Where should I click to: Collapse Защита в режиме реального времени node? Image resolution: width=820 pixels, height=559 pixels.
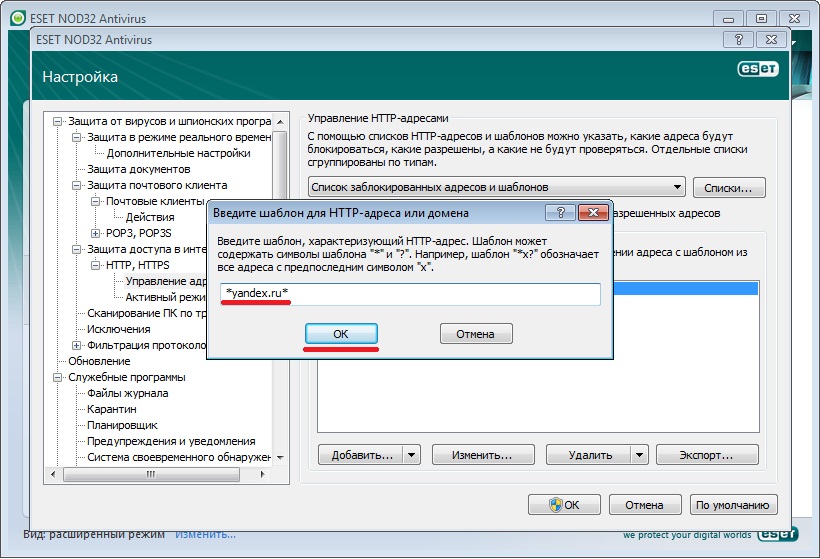pos(76,138)
